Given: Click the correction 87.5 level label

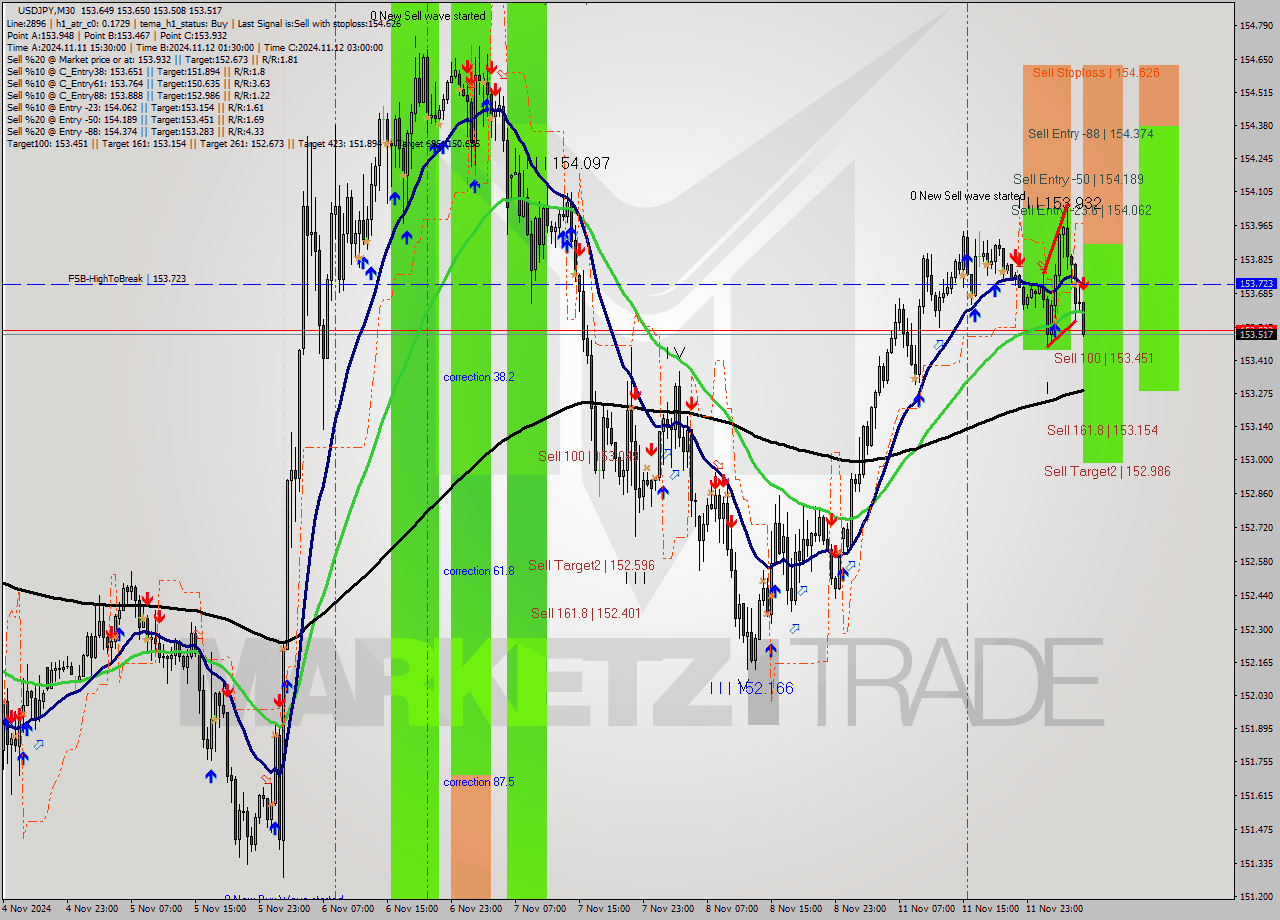Looking at the screenshot, I should [479, 783].
